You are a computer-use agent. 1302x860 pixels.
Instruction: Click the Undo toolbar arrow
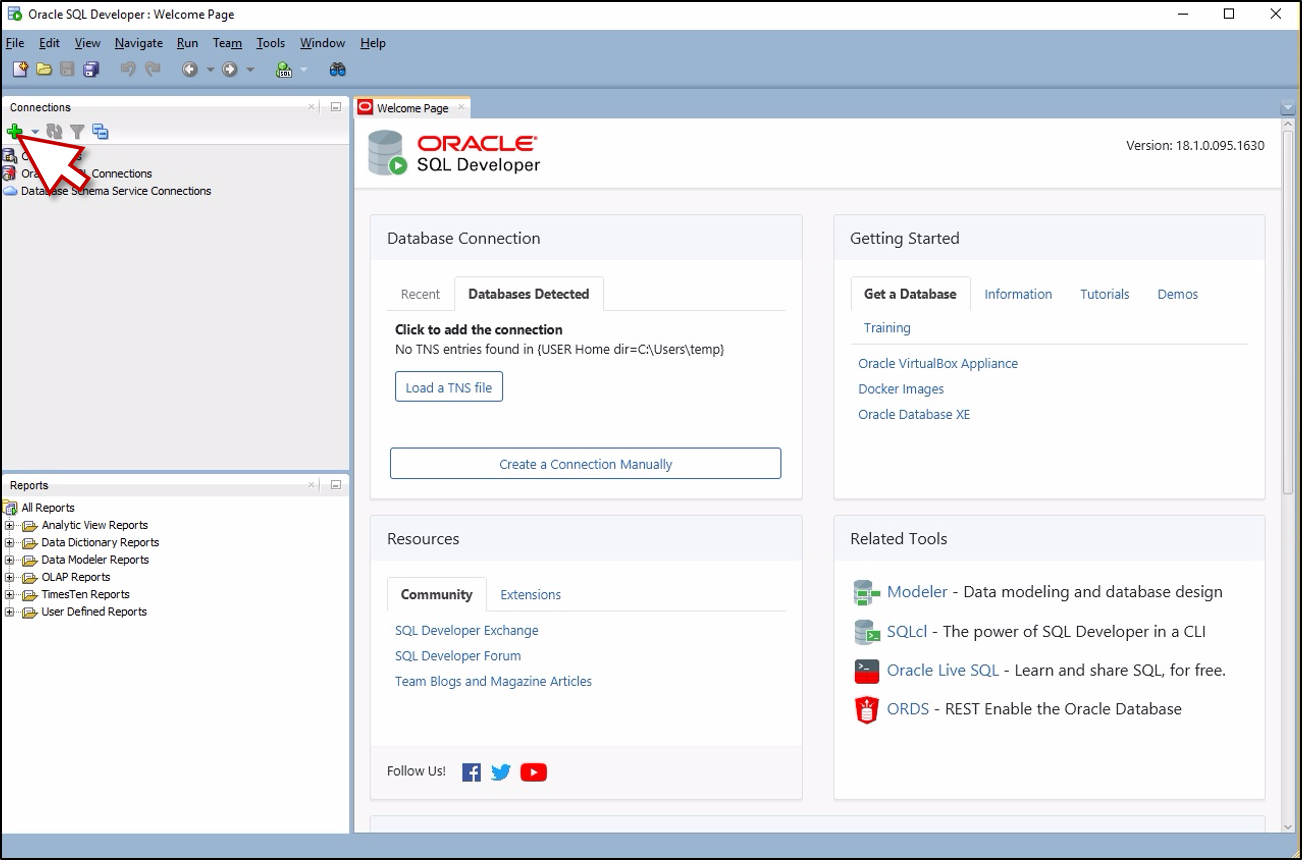coord(127,69)
